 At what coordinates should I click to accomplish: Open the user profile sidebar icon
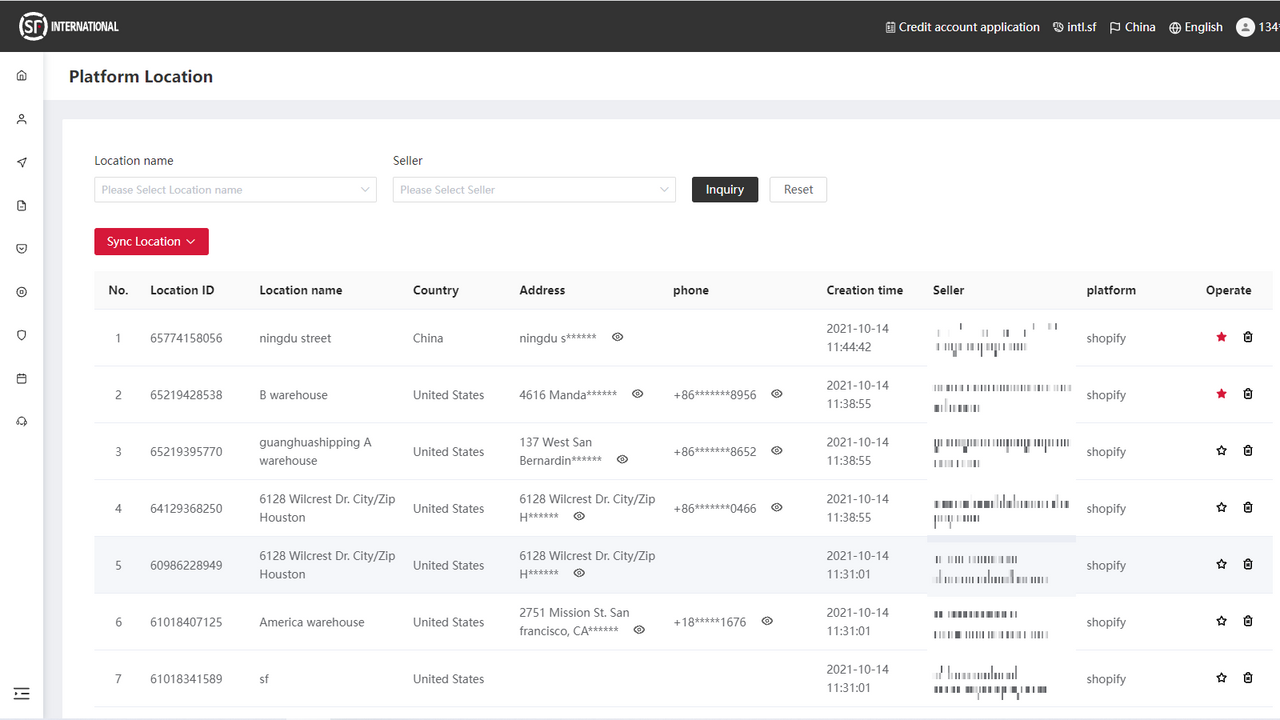[x=22, y=119]
